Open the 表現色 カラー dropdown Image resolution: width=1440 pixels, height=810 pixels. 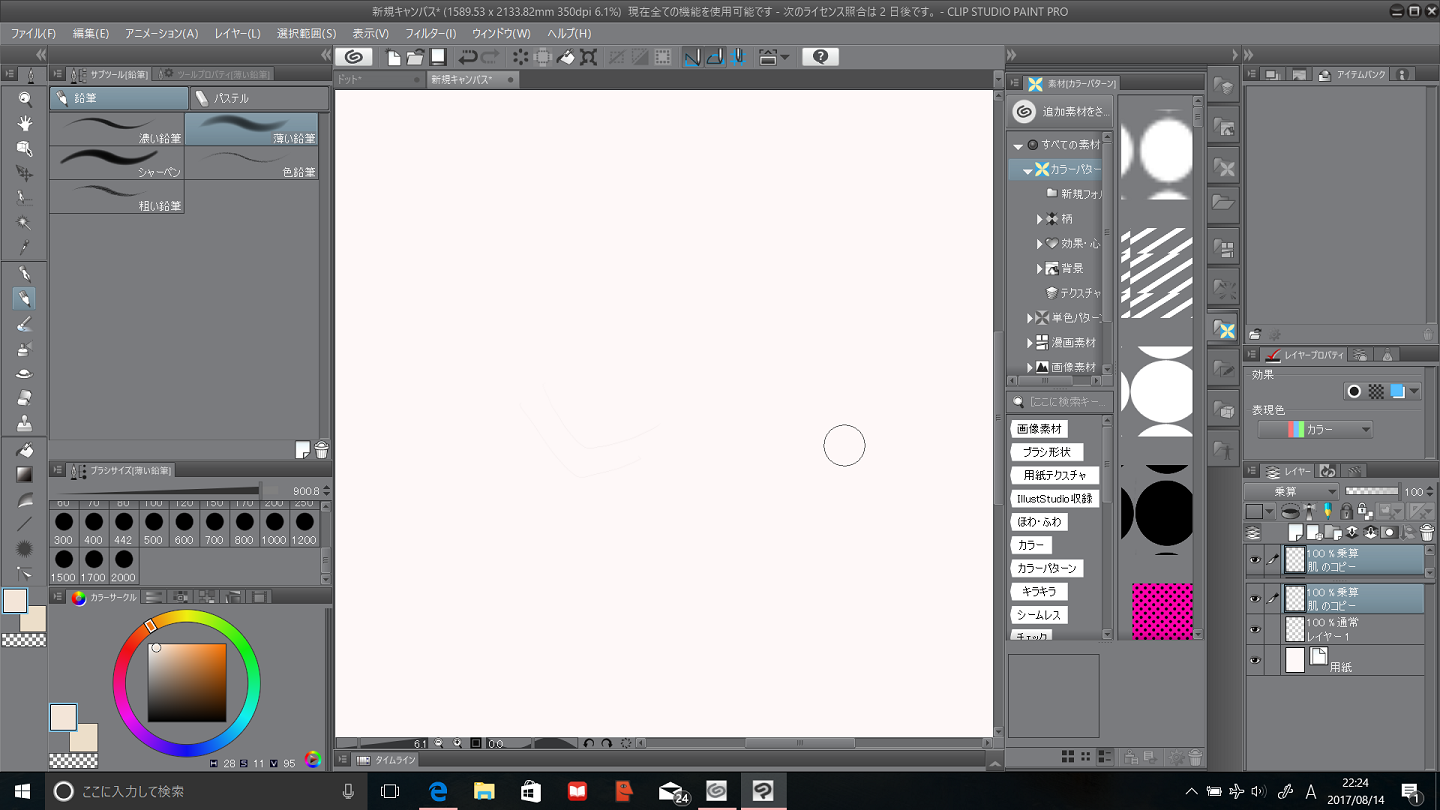coord(1315,430)
